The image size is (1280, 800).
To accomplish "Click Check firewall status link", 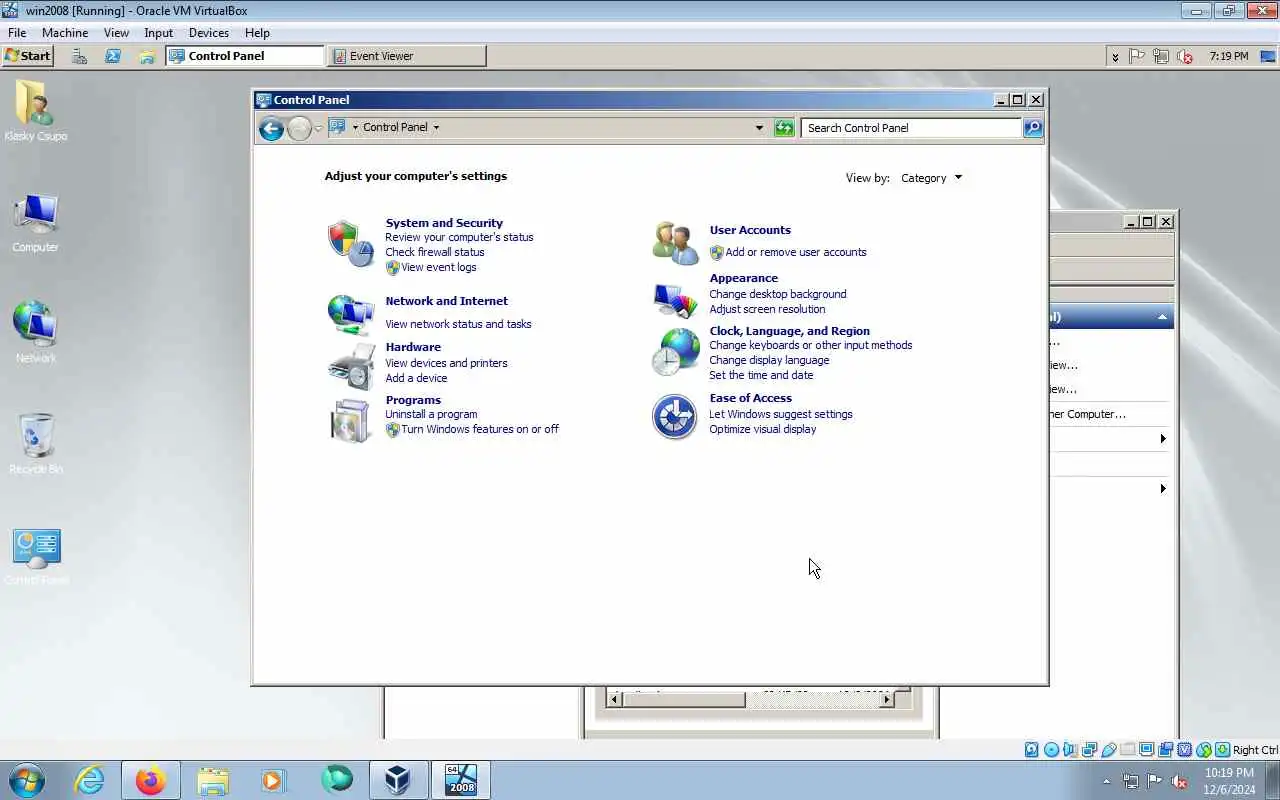I will pyautogui.click(x=435, y=252).
